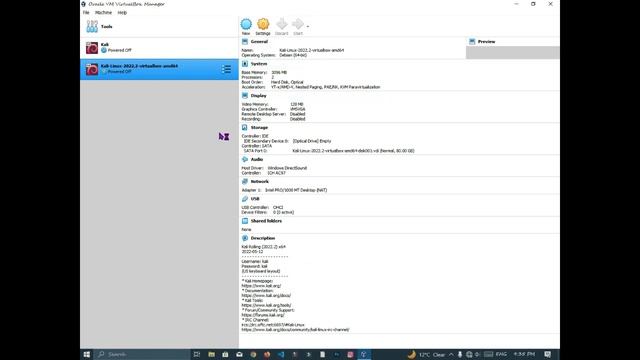
Task: Open the System settings header link
Action: 259,64
